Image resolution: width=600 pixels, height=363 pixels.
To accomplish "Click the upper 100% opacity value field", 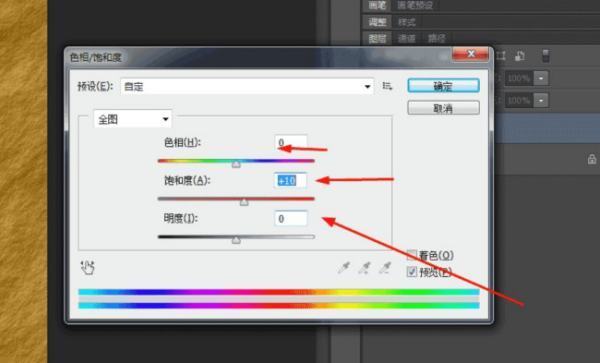I will click(x=519, y=78).
